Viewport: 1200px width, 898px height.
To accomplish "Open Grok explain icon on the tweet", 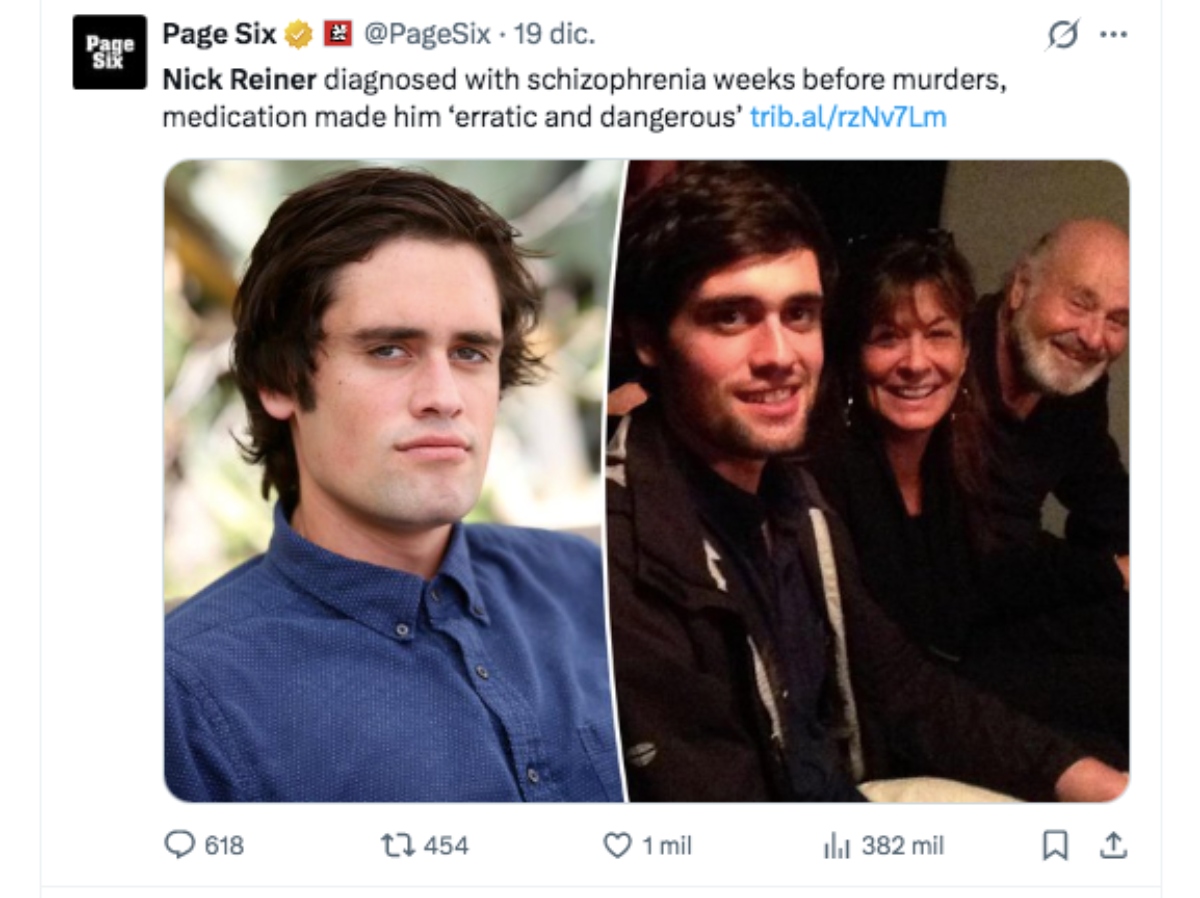I will [1062, 35].
